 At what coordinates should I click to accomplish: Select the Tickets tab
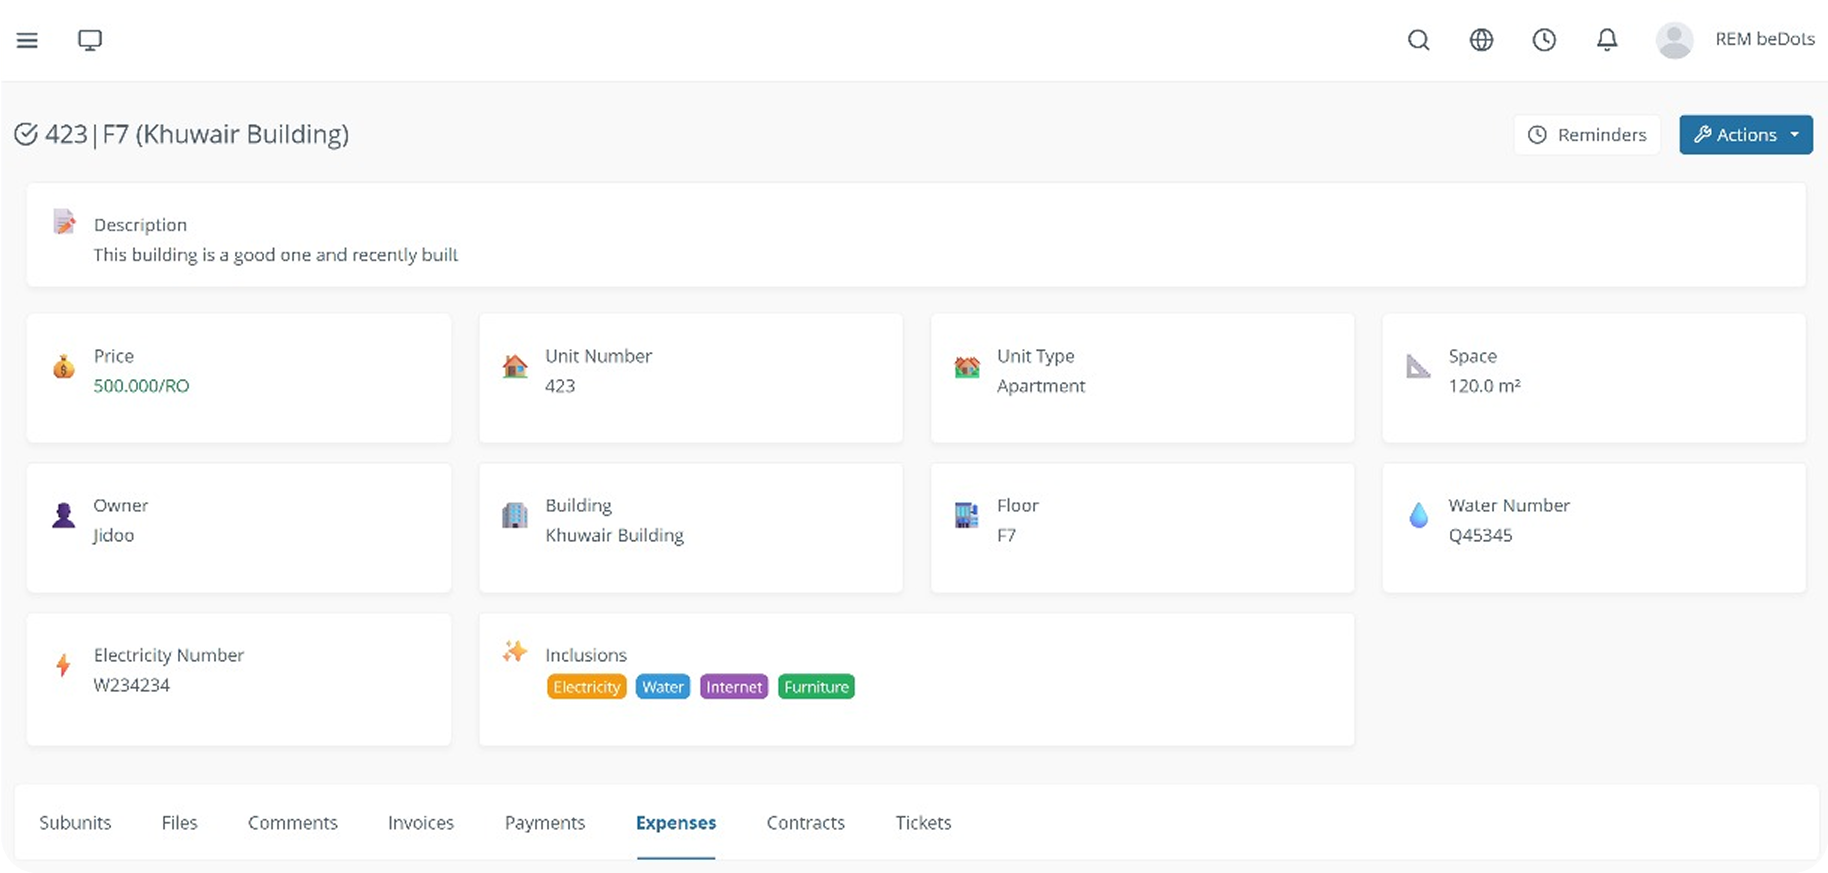click(x=923, y=823)
